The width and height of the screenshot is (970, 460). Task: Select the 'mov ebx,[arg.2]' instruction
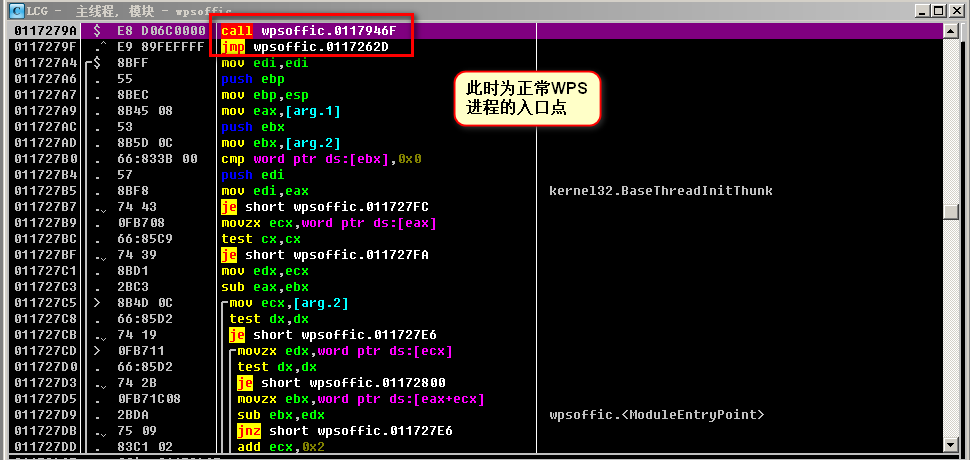point(280,143)
